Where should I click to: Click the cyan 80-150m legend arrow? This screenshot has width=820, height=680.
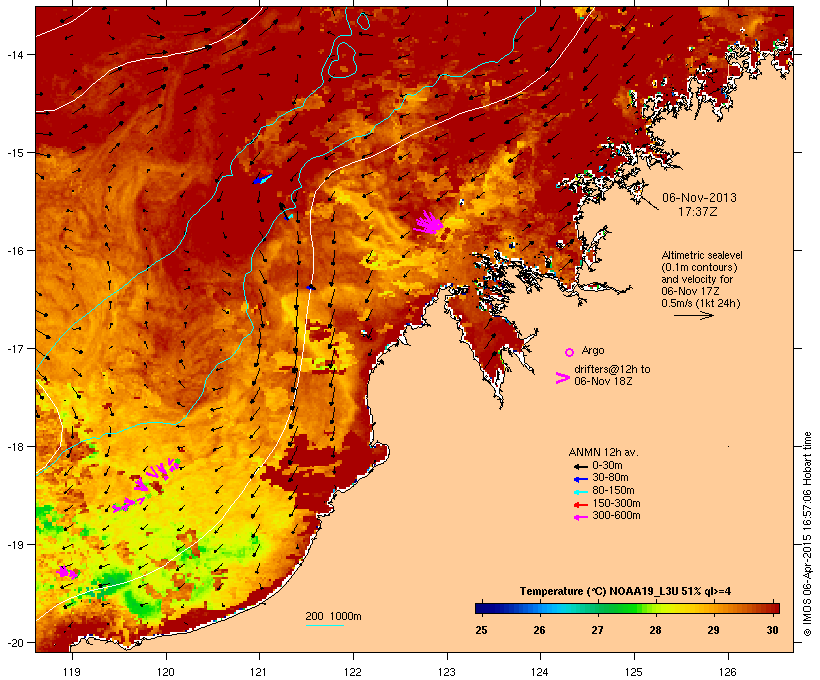(x=581, y=492)
